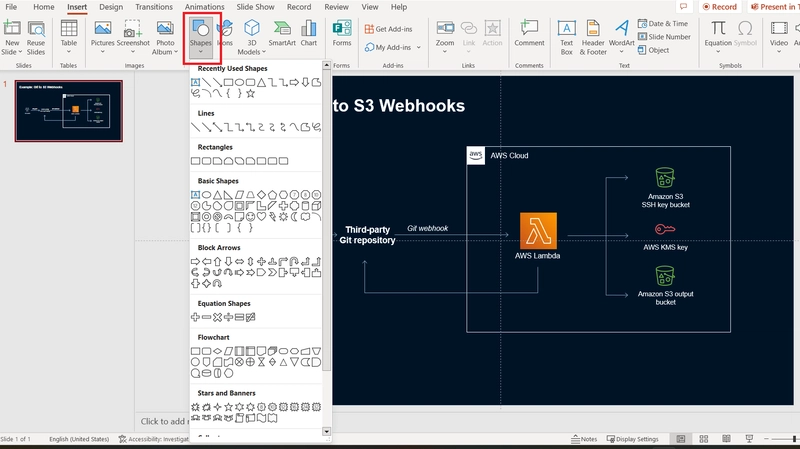Viewport: 800px width, 449px height.
Task: Click the Get Add-ins button
Action: click(389, 29)
